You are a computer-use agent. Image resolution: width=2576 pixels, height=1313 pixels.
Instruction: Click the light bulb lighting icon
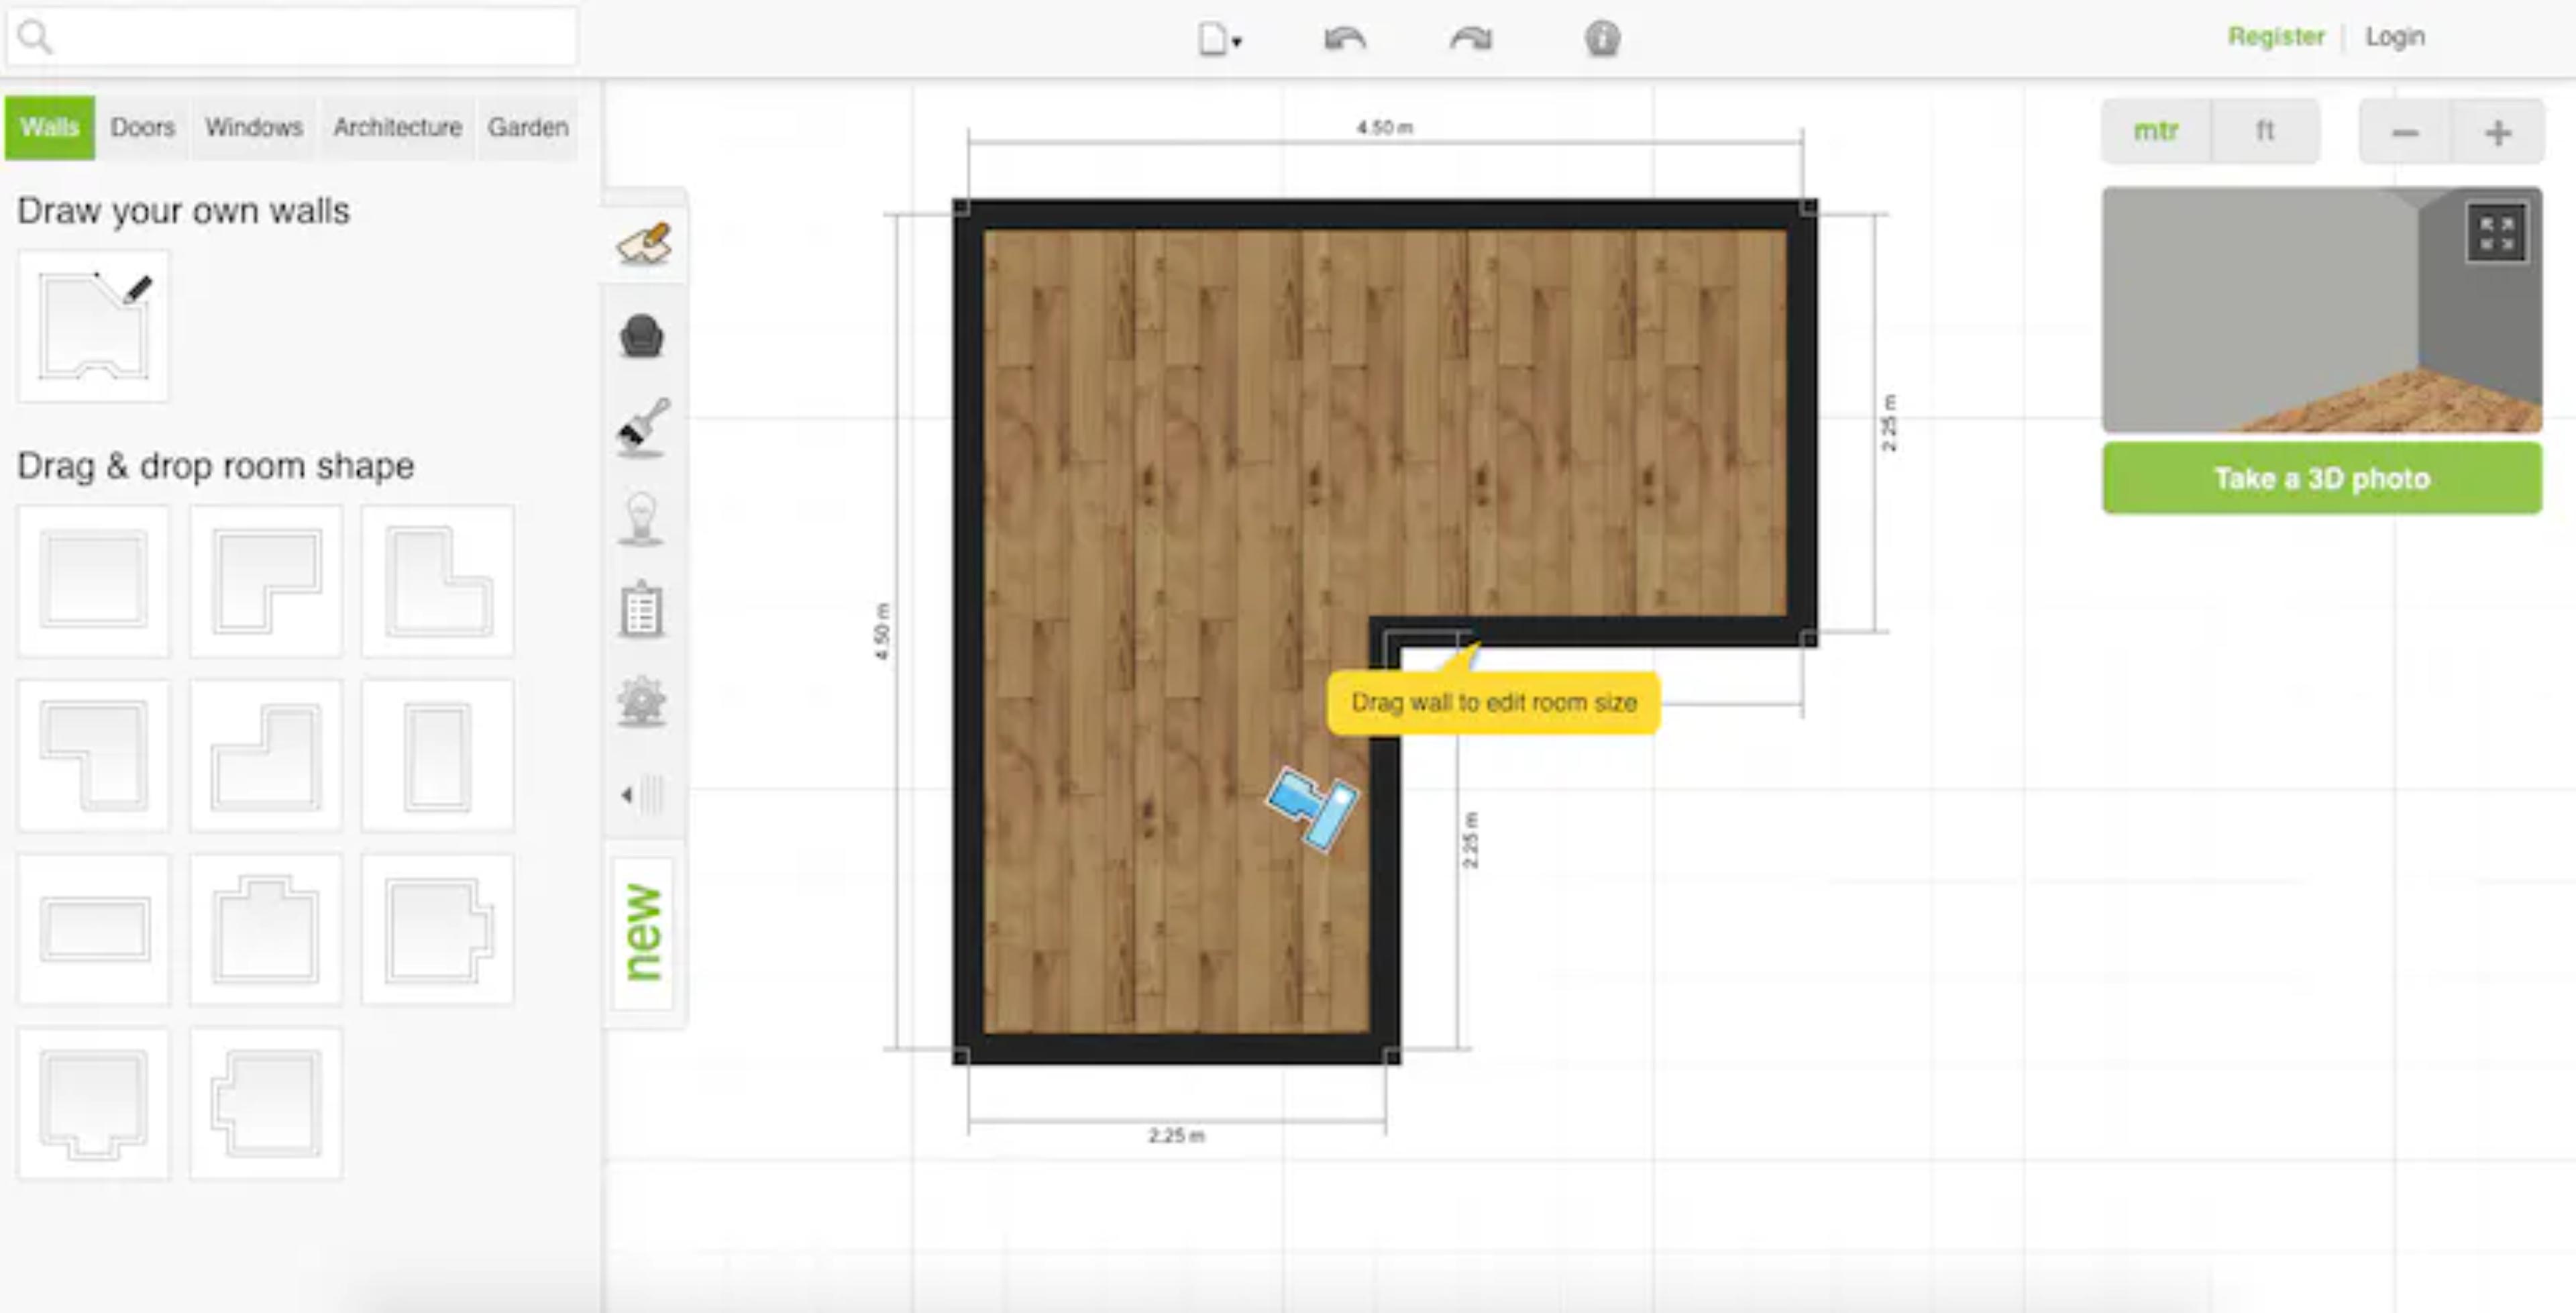641,518
